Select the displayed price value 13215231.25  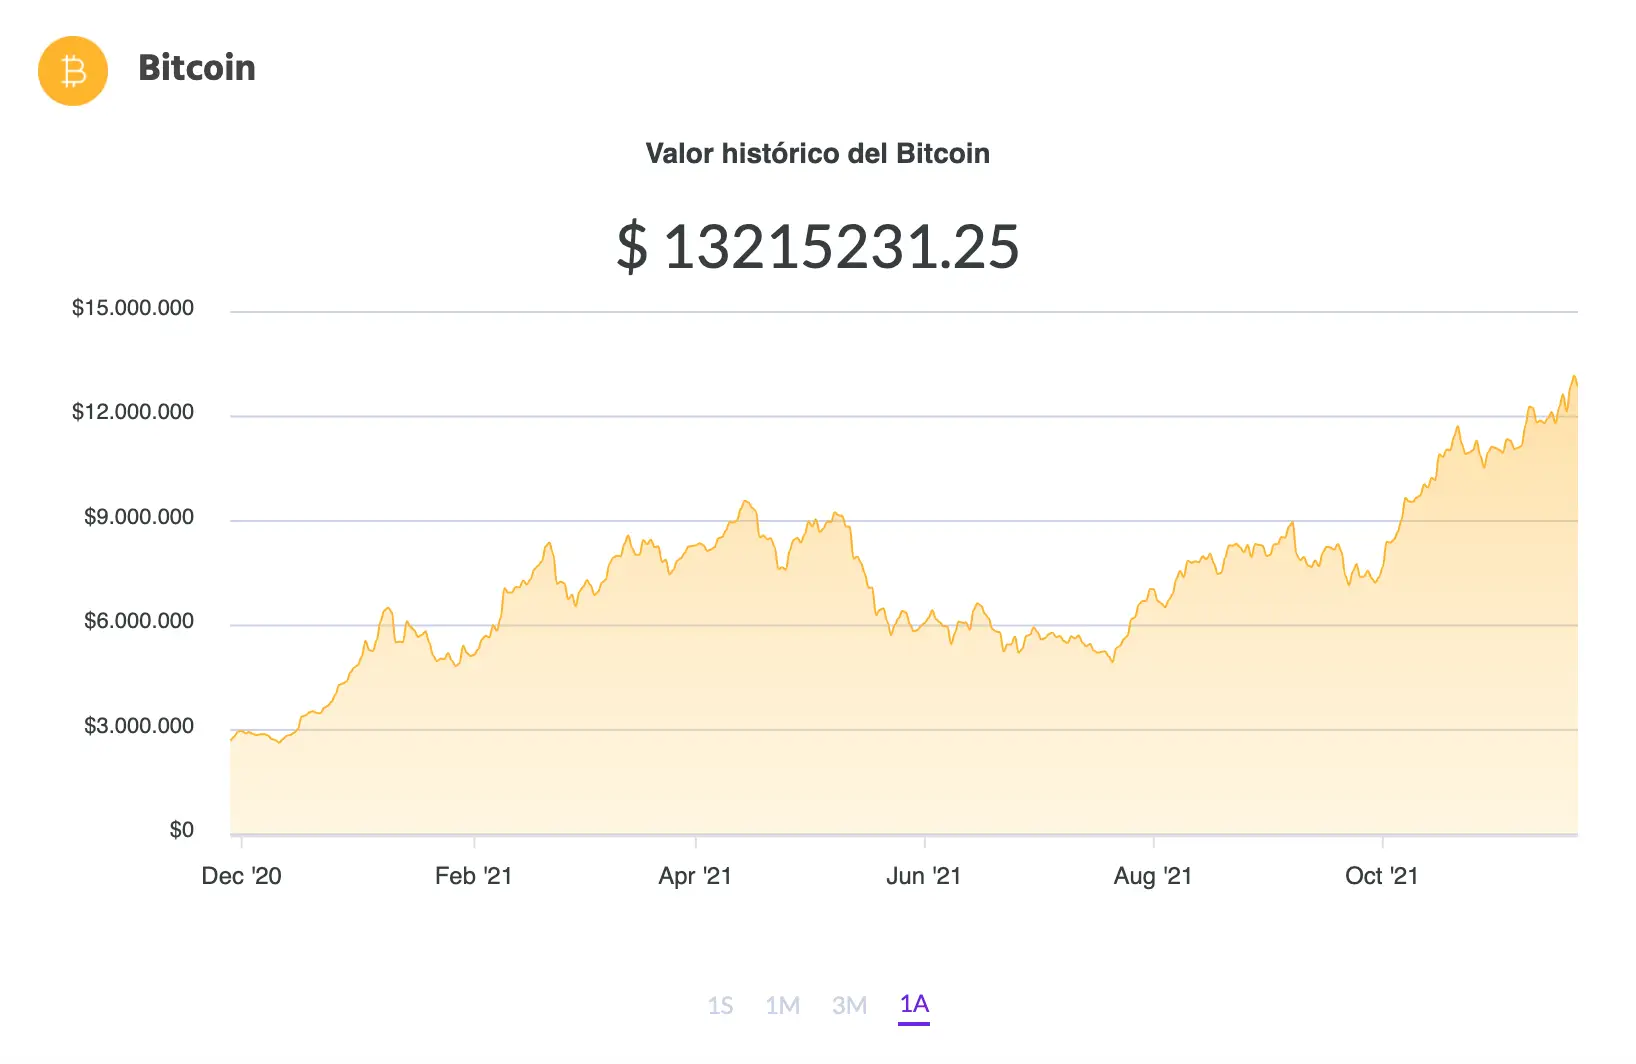[818, 247]
